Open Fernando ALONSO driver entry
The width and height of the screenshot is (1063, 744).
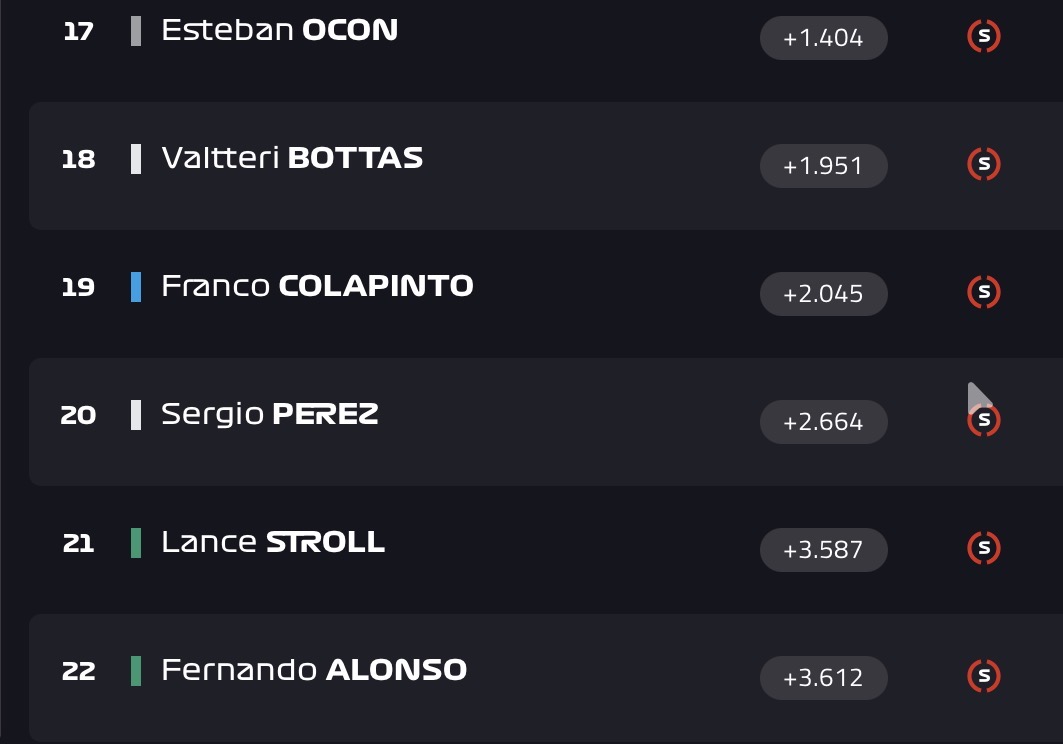tap(314, 670)
